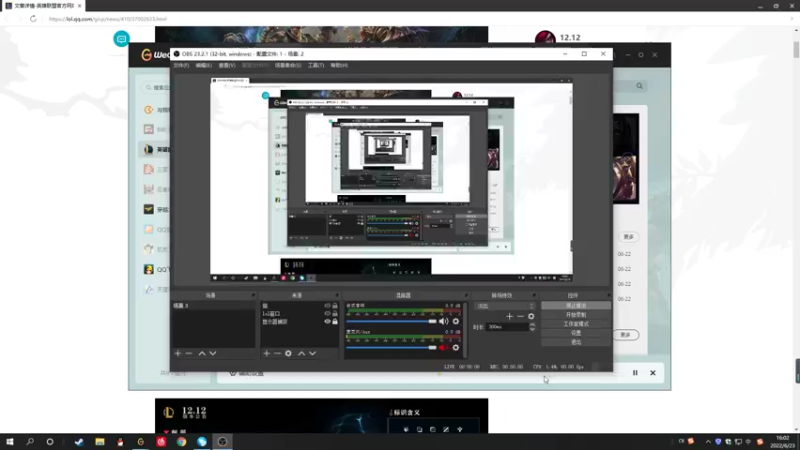Open the 查看(V) View menu in OBS
Viewport: 800px width, 450px height.
point(227,65)
